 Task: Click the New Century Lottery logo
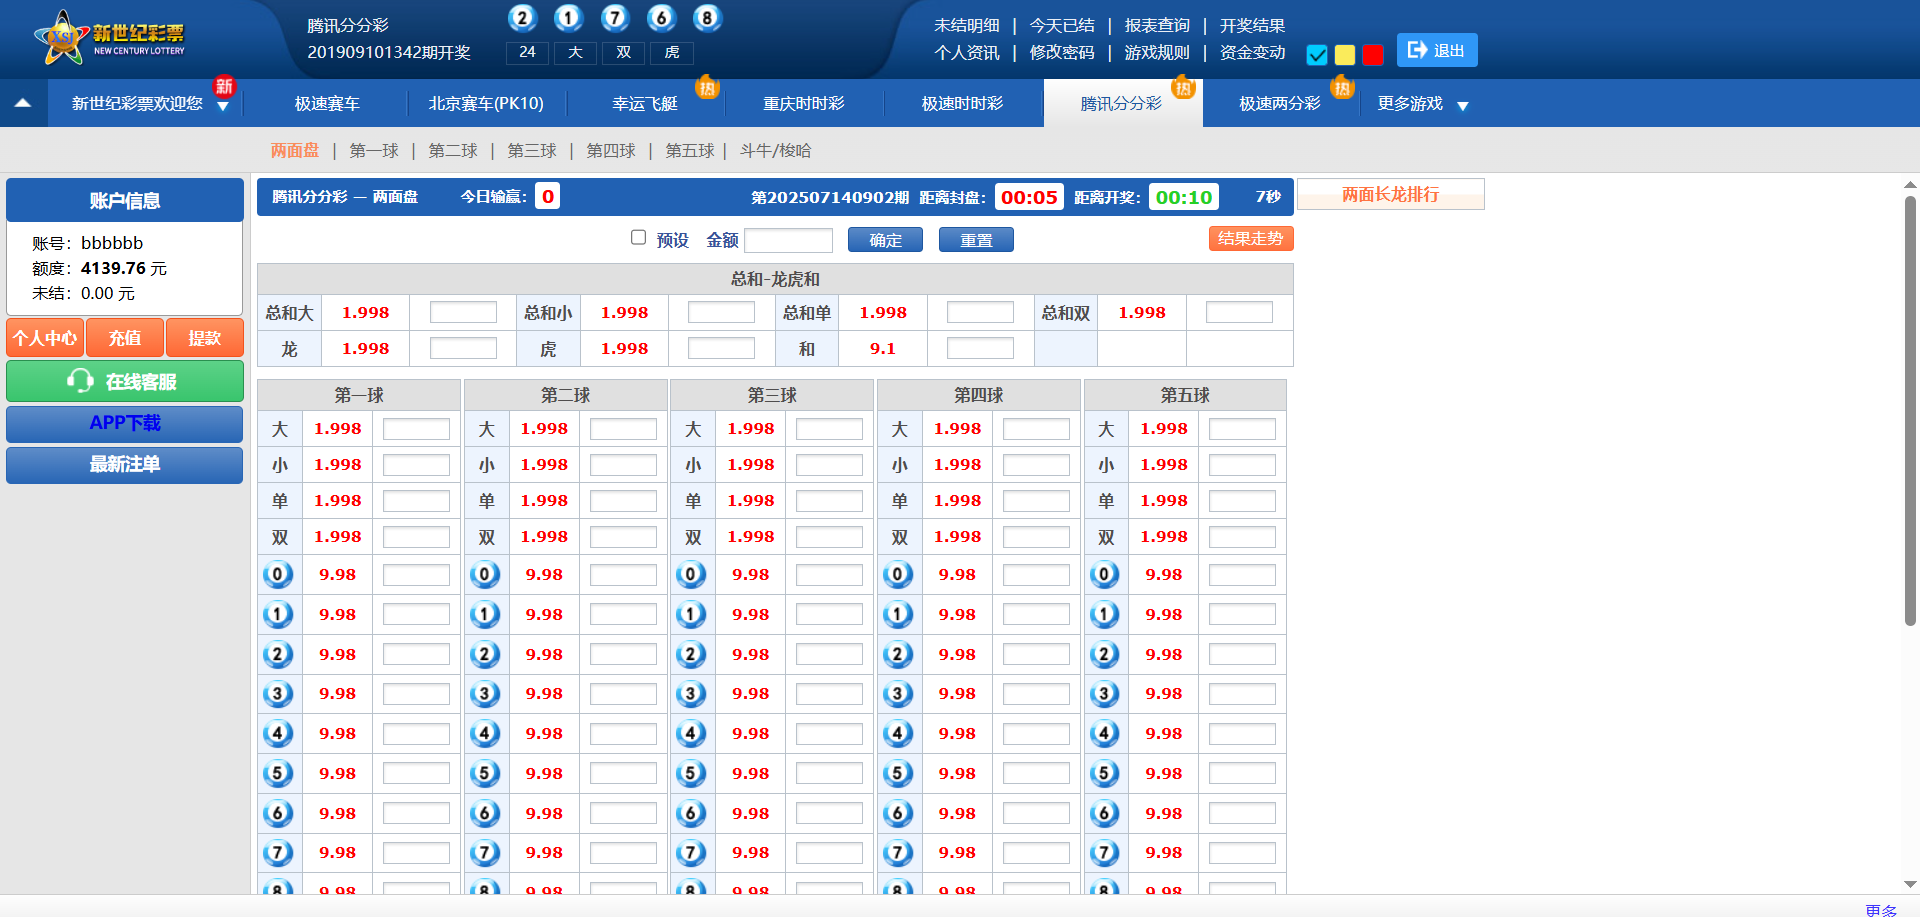point(109,38)
